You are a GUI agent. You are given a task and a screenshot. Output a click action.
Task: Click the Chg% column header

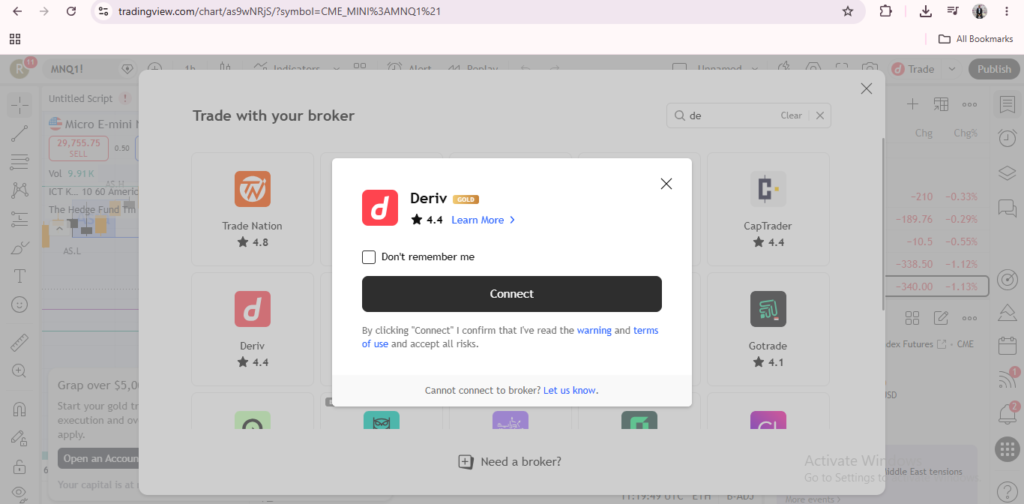click(965, 133)
